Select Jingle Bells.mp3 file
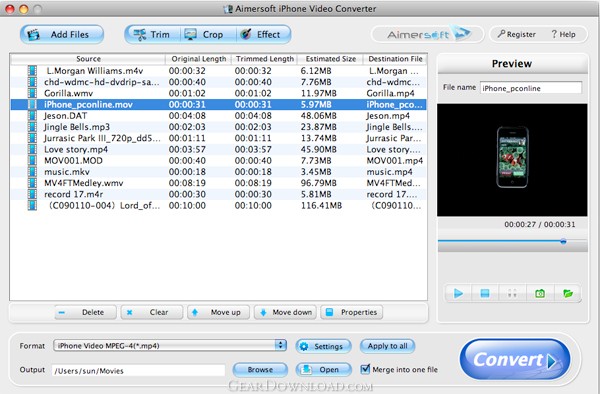Screen dimensions: 600x394 [x=218, y=127]
